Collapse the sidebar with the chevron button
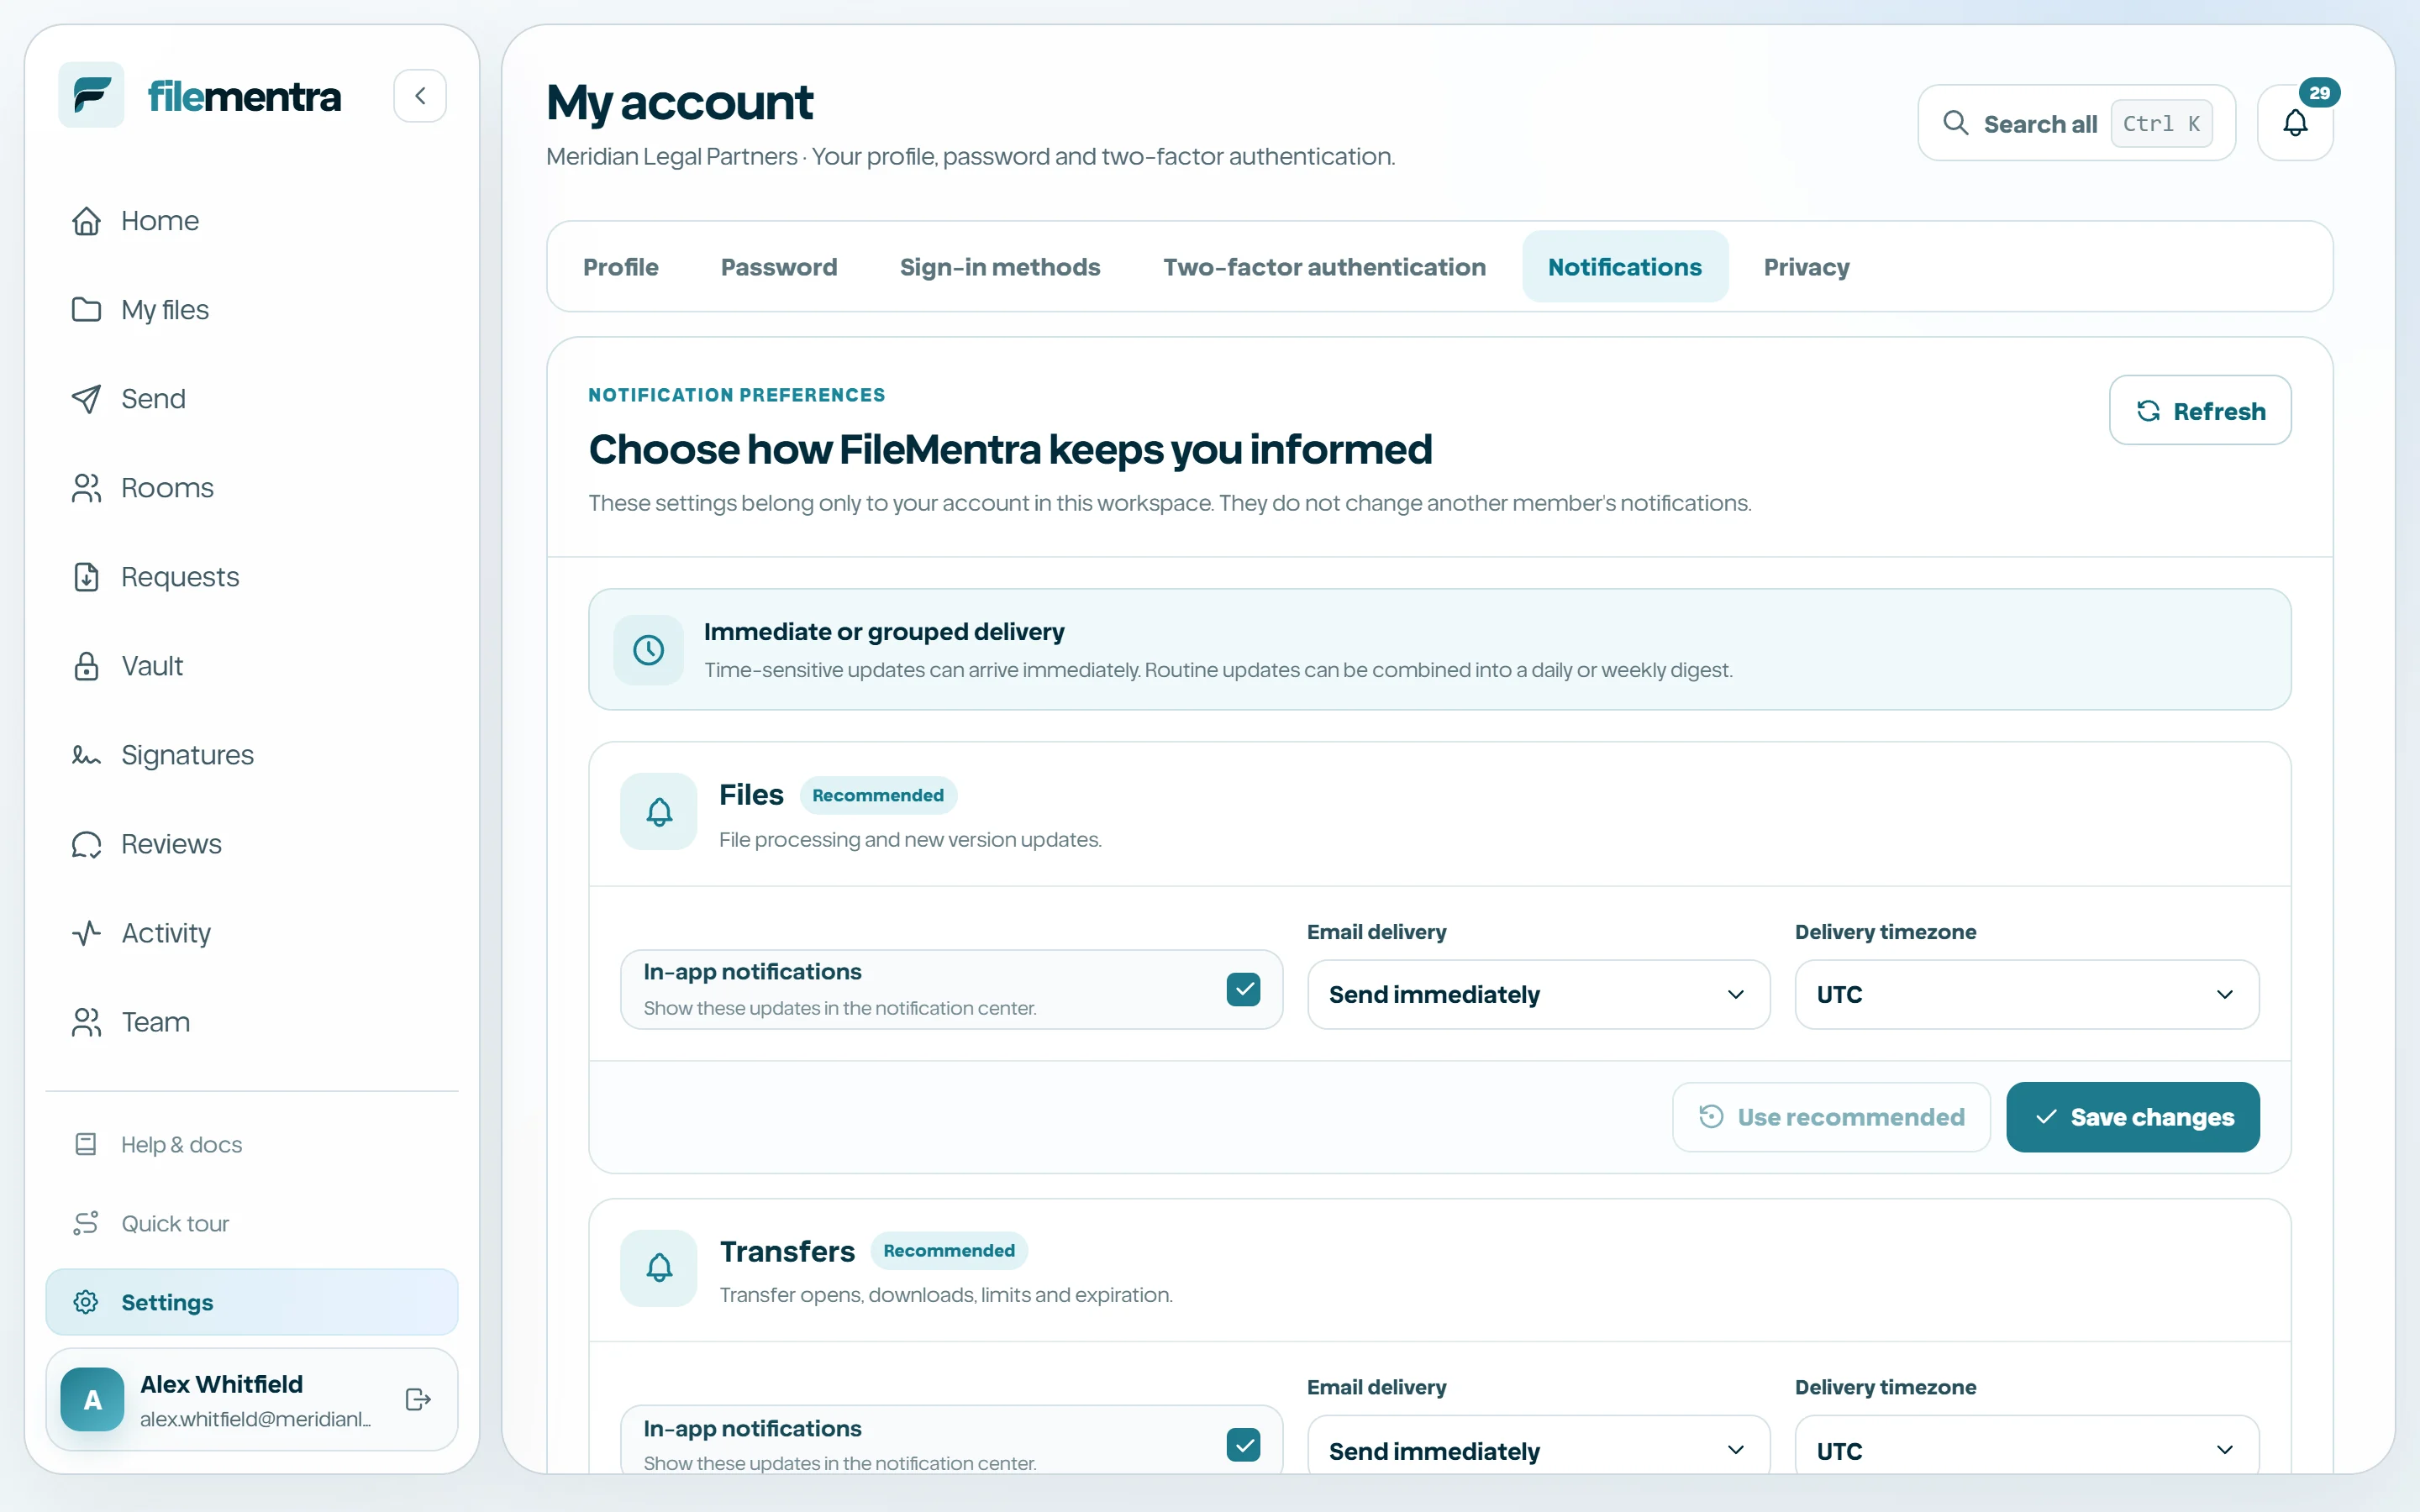Image resolution: width=2420 pixels, height=1512 pixels. pyautogui.click(x=420, y=96)
